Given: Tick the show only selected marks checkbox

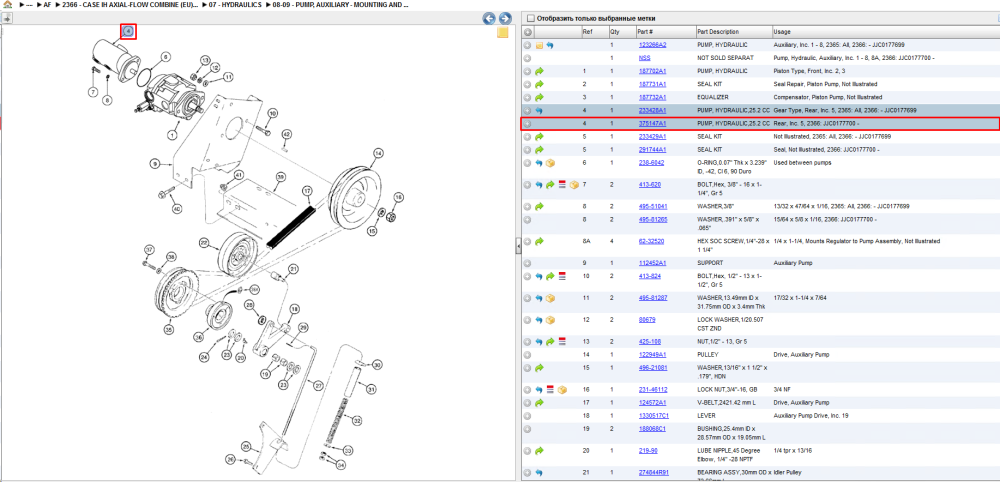Looking at the screenshot, I should 531,18.
